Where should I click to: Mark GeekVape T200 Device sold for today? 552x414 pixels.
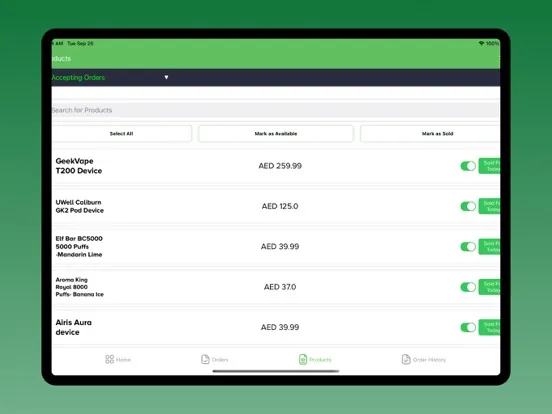coord(489,166)
